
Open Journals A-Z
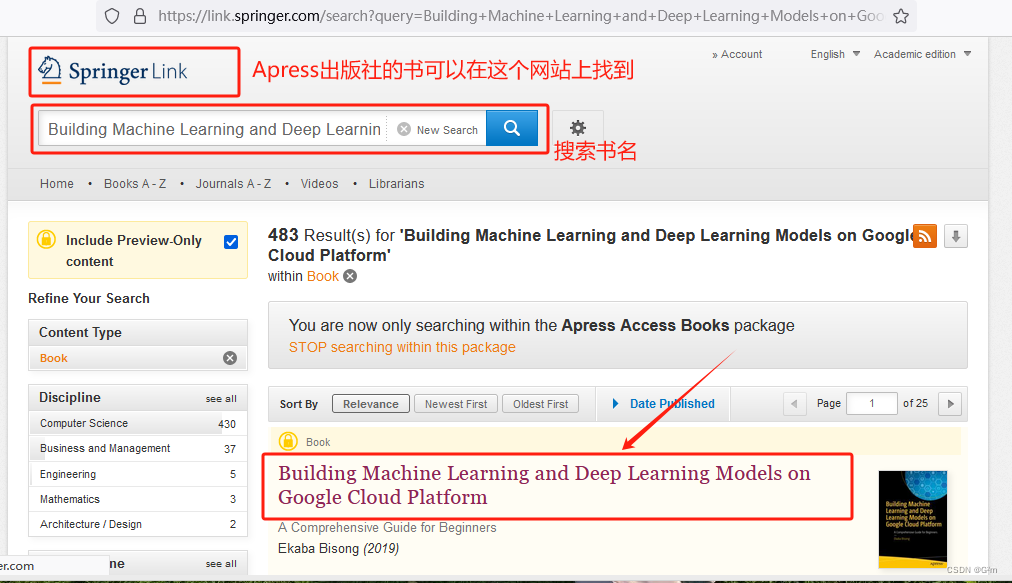coord(233,184)
